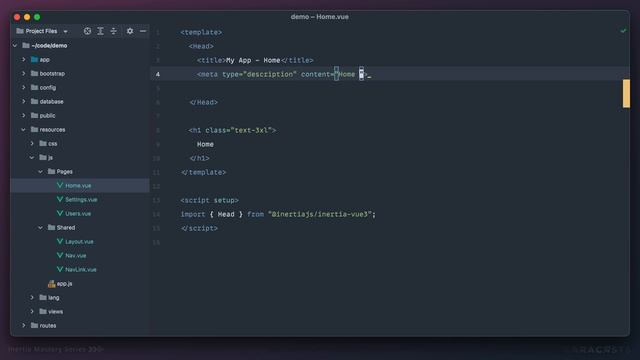Click the Vue icon beside Layout.vue
Viewport: 640px width, 360px height.
[60, 241]
